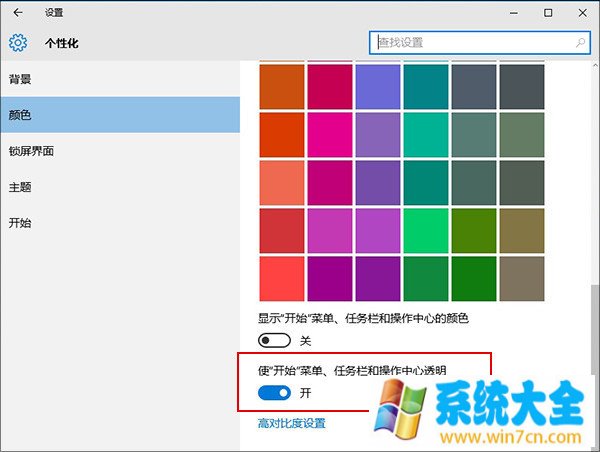Pick periwinkle blue swatch in first full row
600x452 pixels.
point(378,87)
